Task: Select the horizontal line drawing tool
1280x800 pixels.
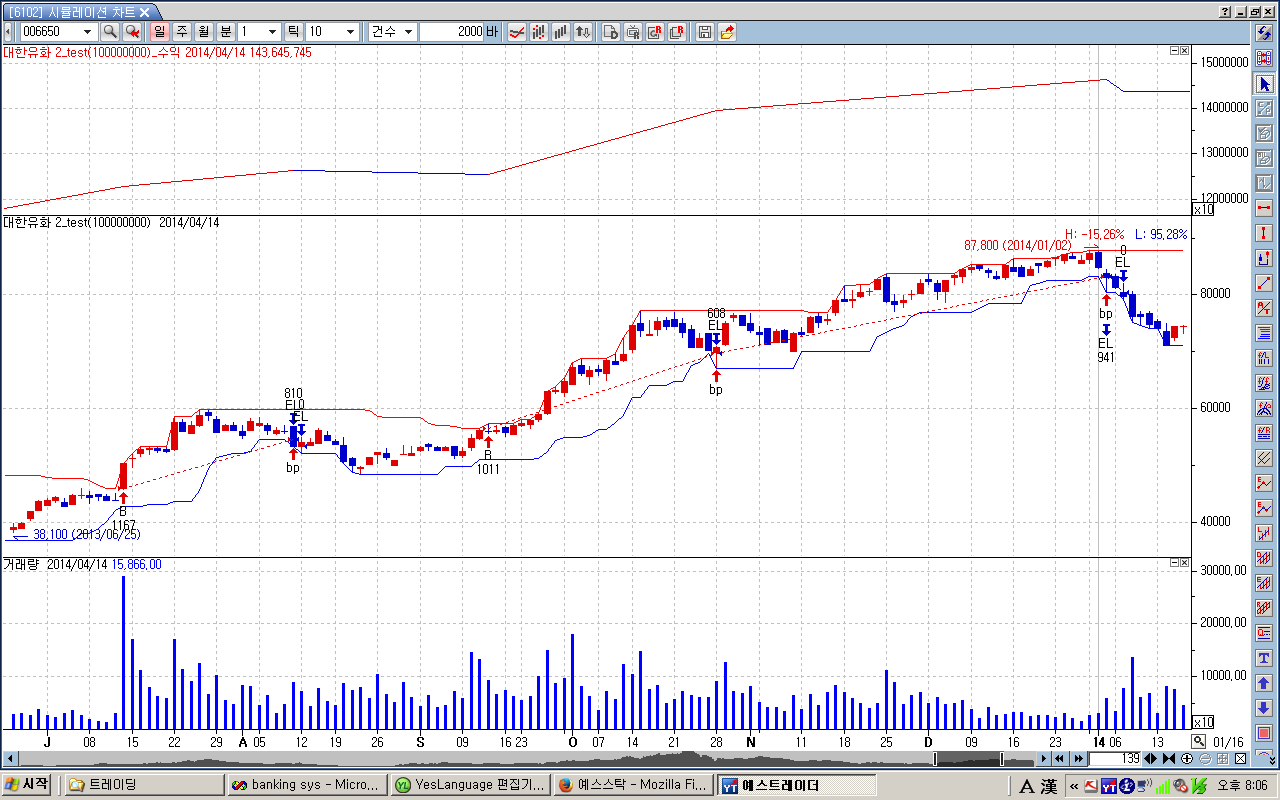Action: pos(1264,208)
